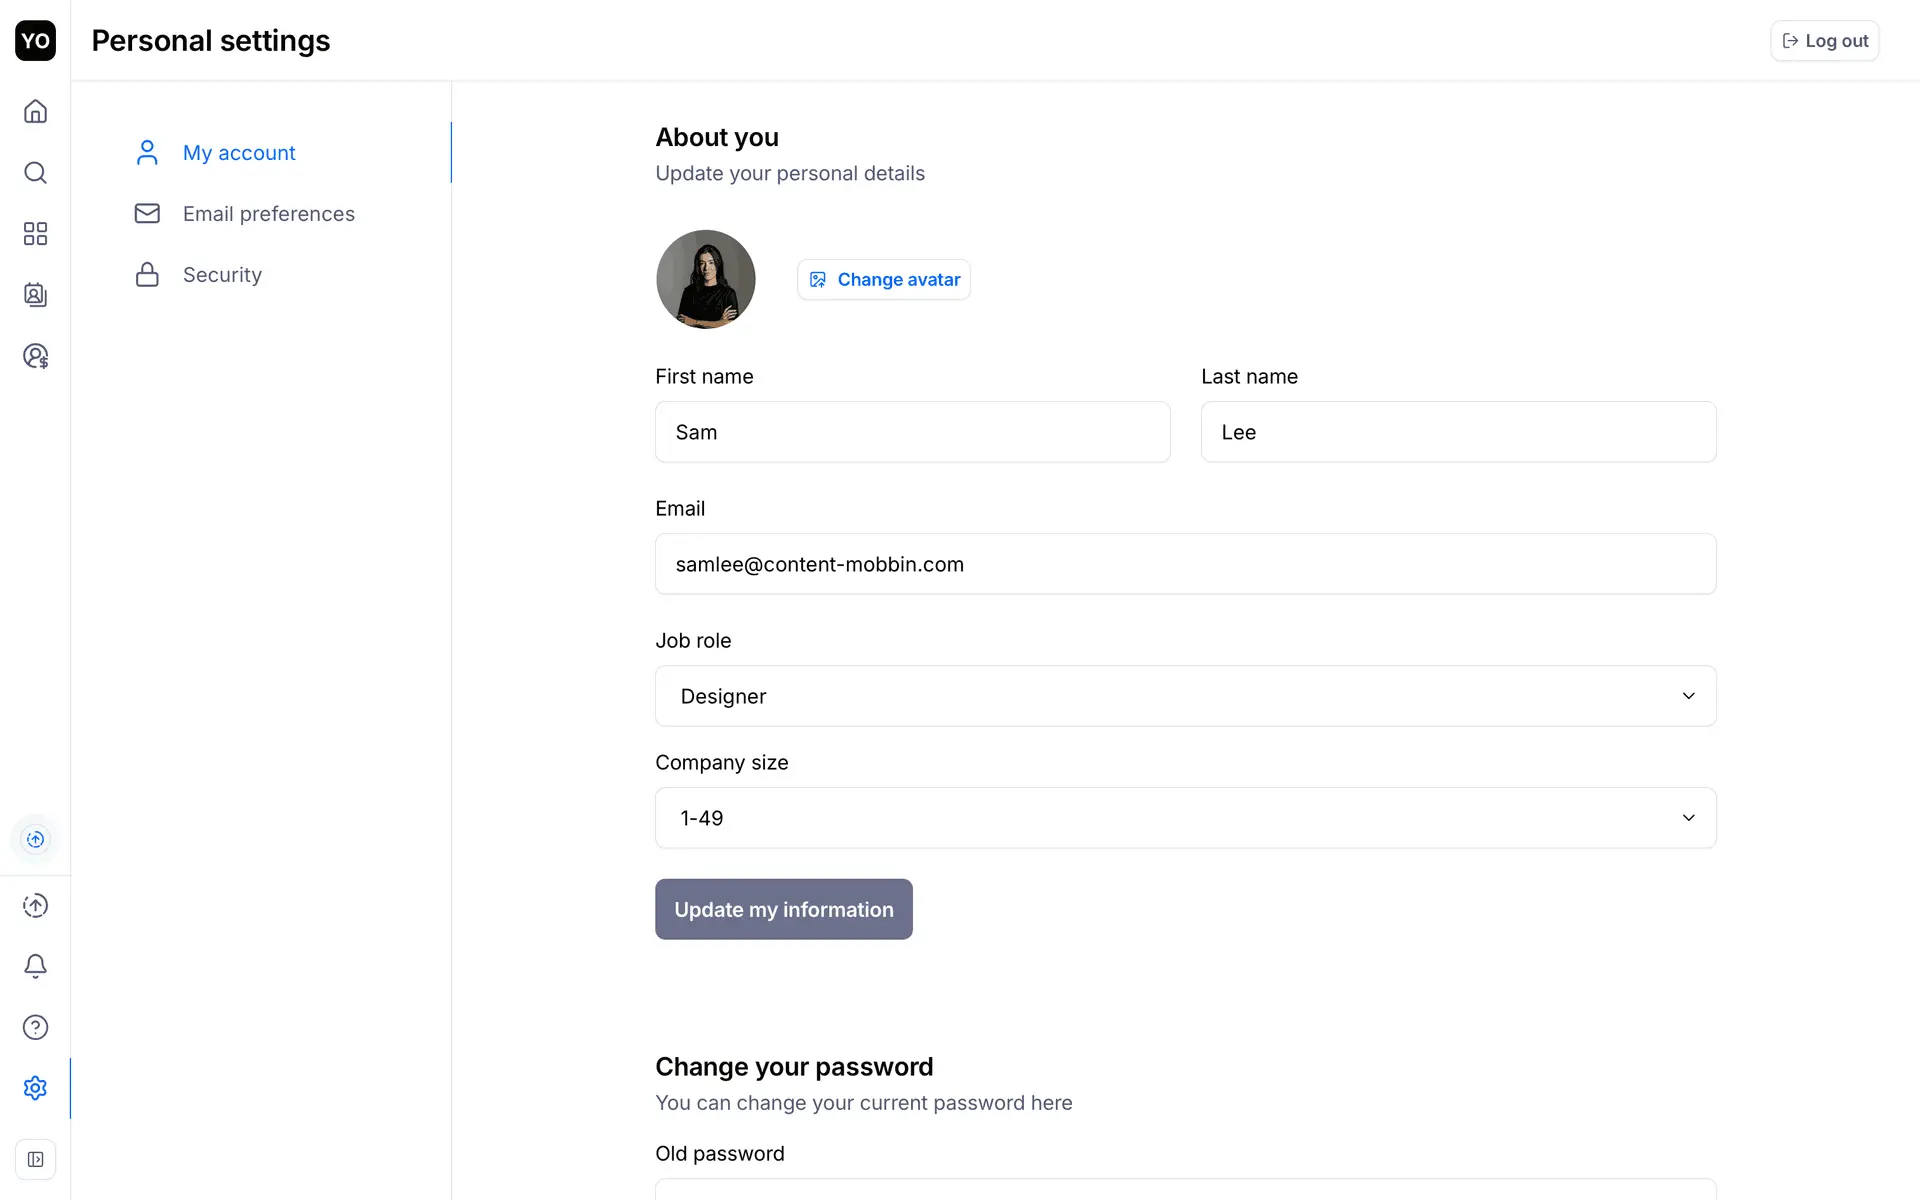Viewport: 1920px width, 1200px height.
Task: Click the contacts book sidebar icon
Action: click(x=35, y=295)
